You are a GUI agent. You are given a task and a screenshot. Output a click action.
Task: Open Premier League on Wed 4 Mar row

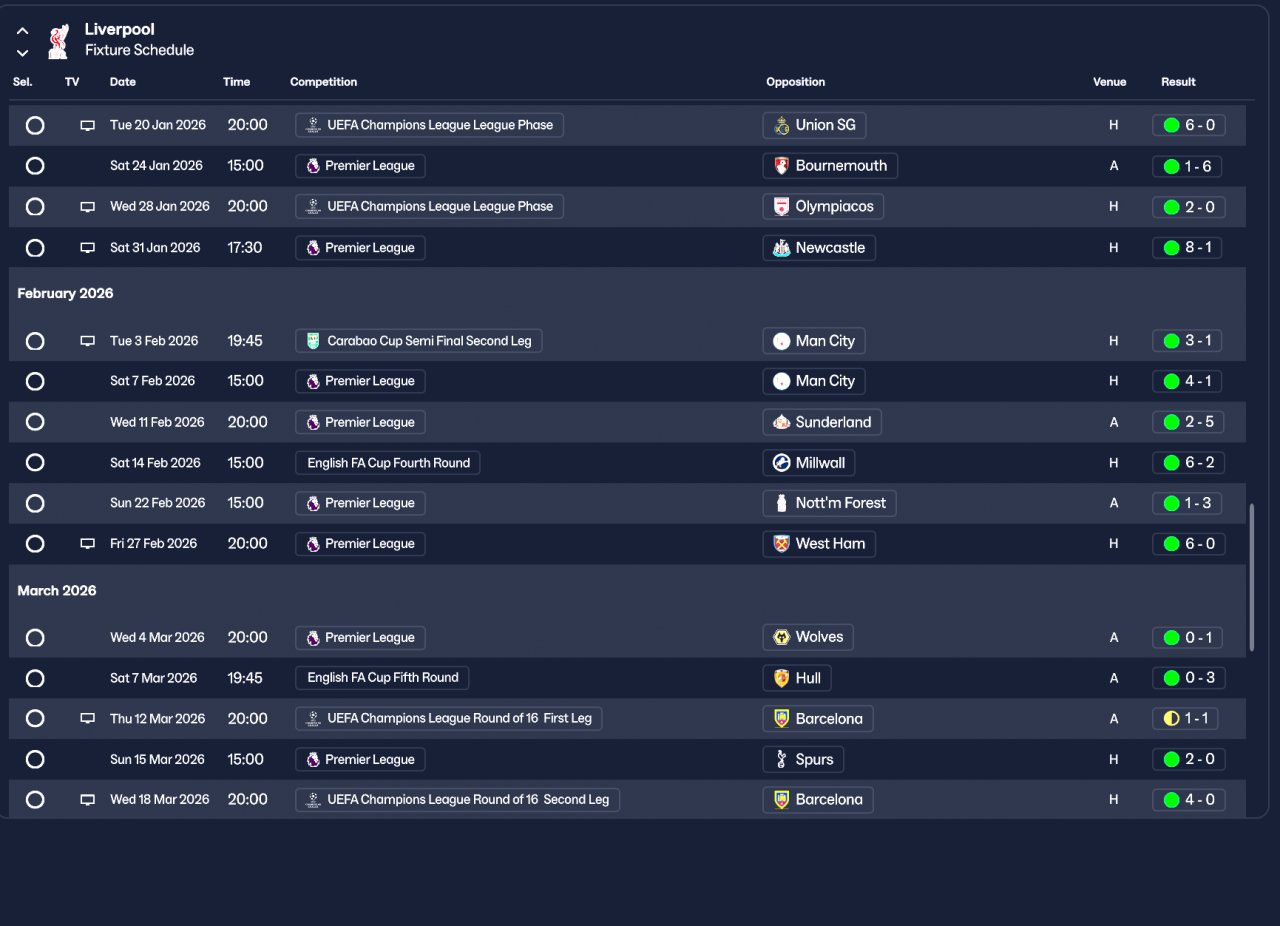(360, 638)
